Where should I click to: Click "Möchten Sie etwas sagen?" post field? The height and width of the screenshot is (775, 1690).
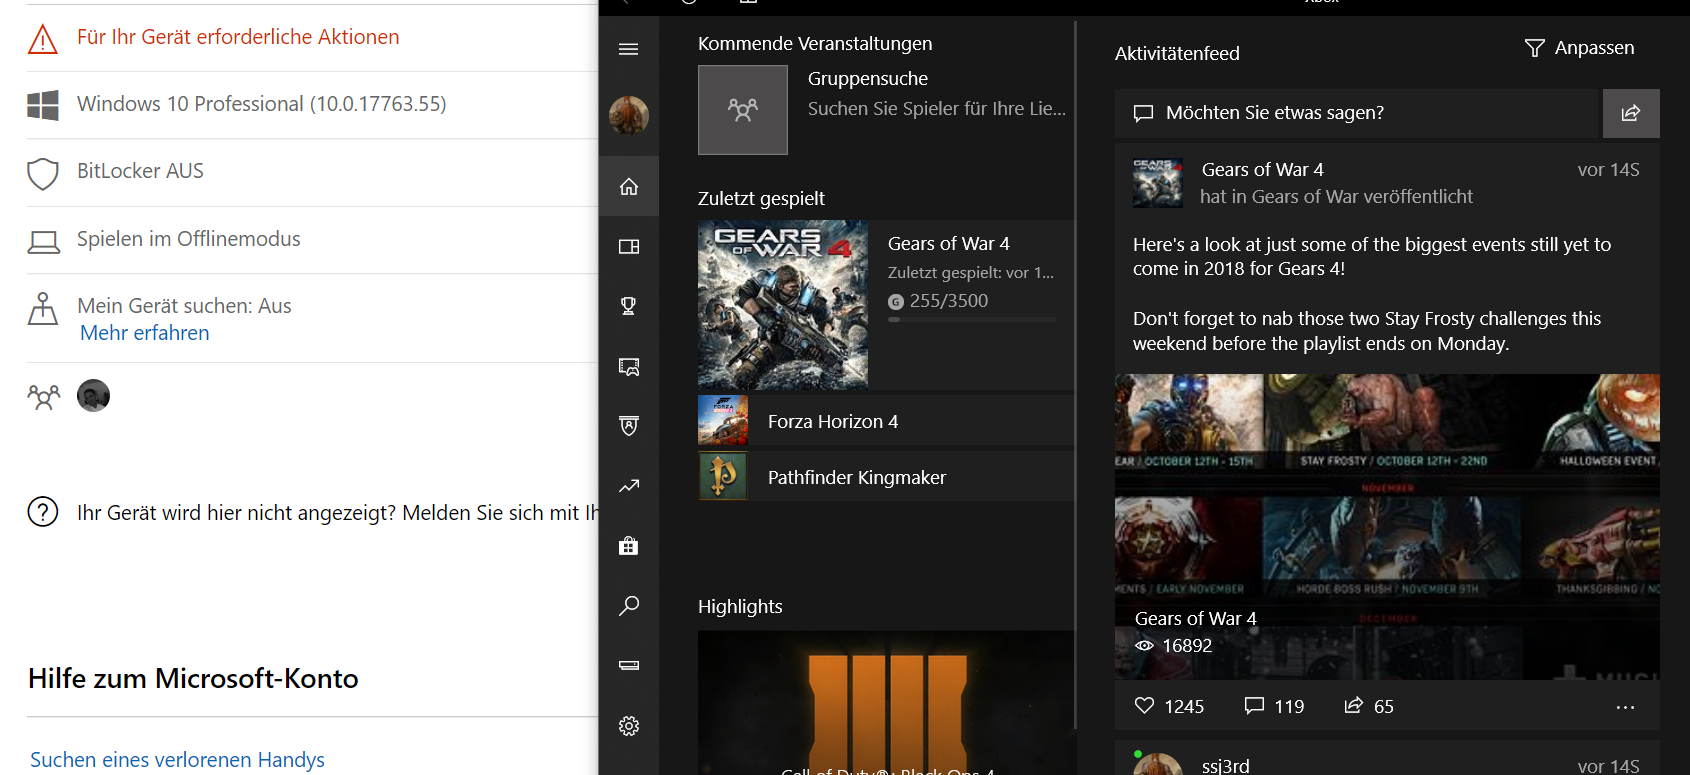1357,113
